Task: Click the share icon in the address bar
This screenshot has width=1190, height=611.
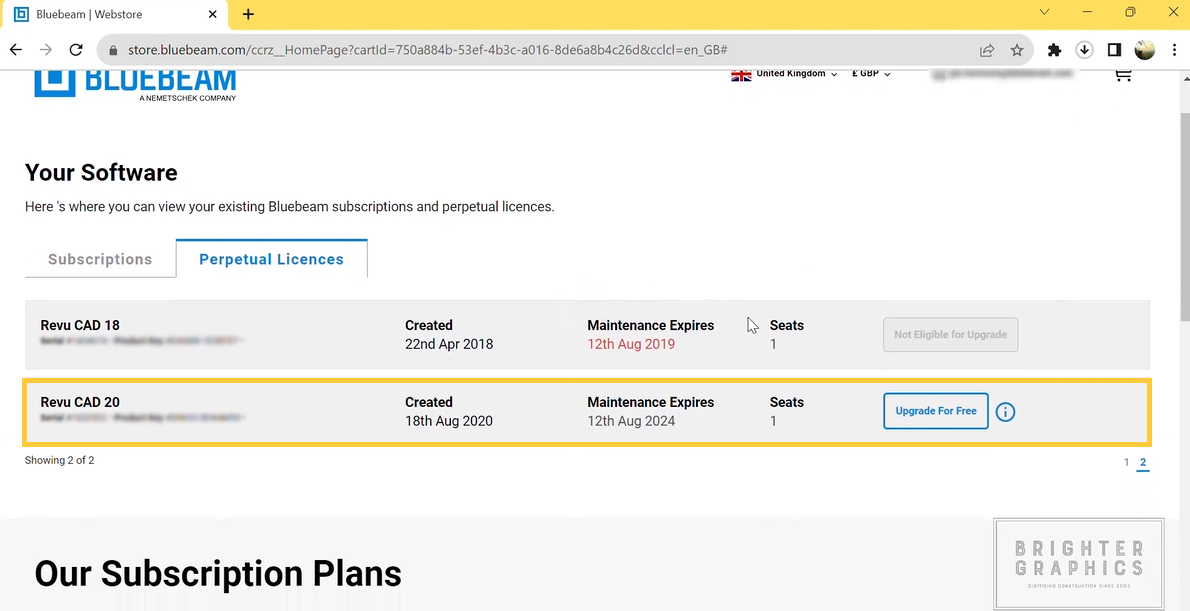Action: (x=987, y=49)
